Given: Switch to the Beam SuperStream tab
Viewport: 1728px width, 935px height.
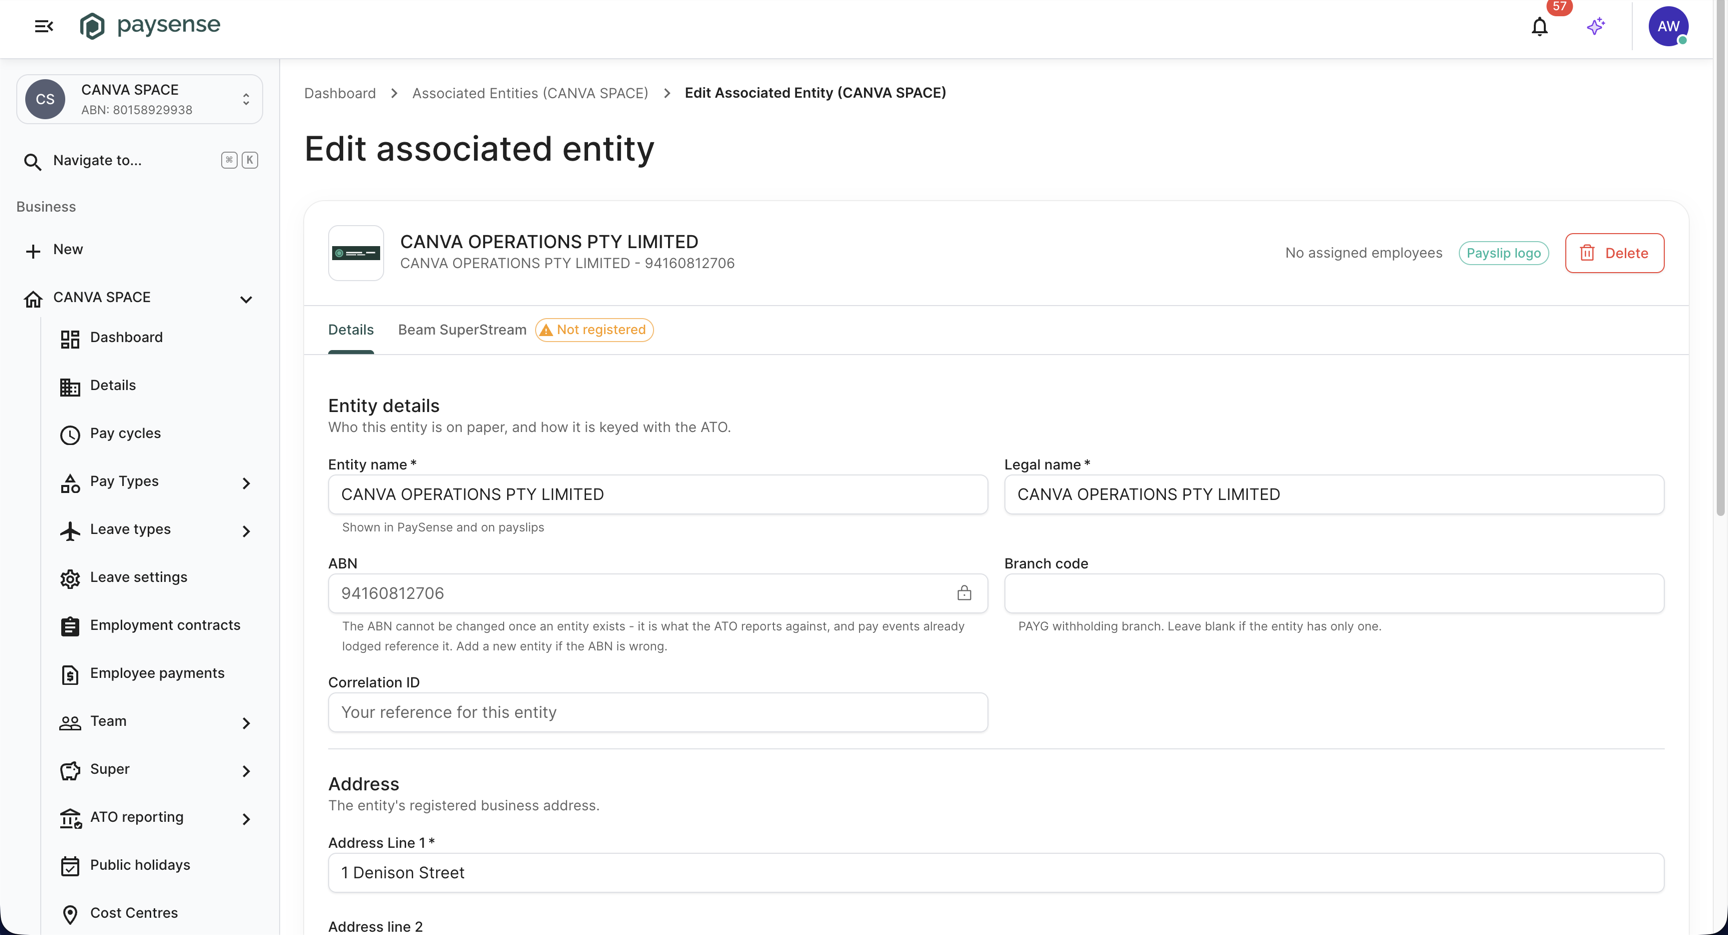Looking at the screenshot, I should coord(462,330).
